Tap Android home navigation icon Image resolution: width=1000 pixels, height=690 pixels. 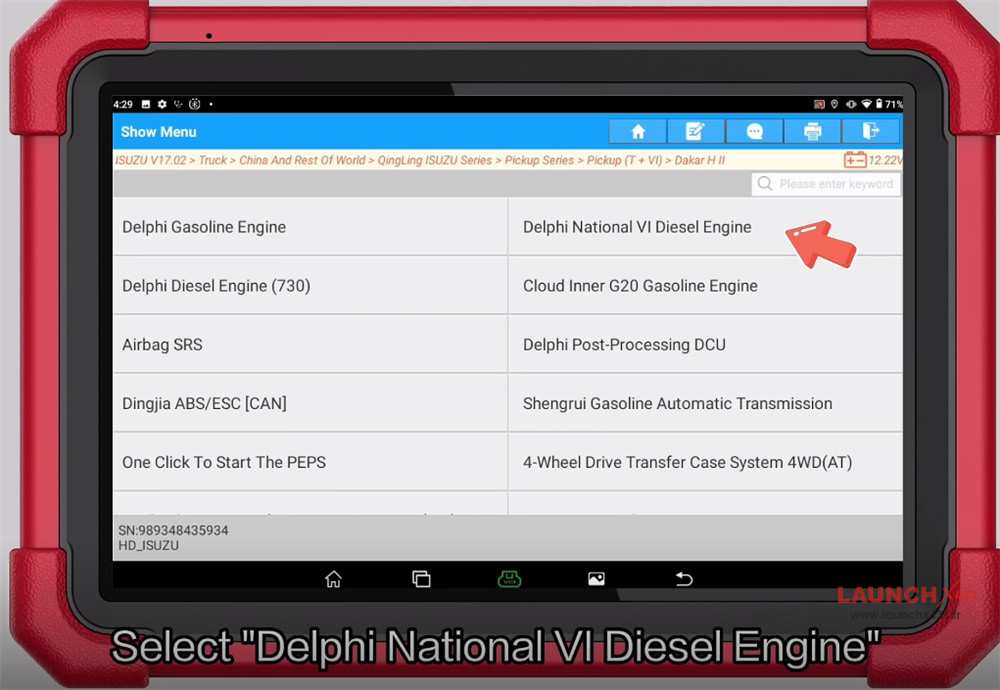tap(333, 579)
